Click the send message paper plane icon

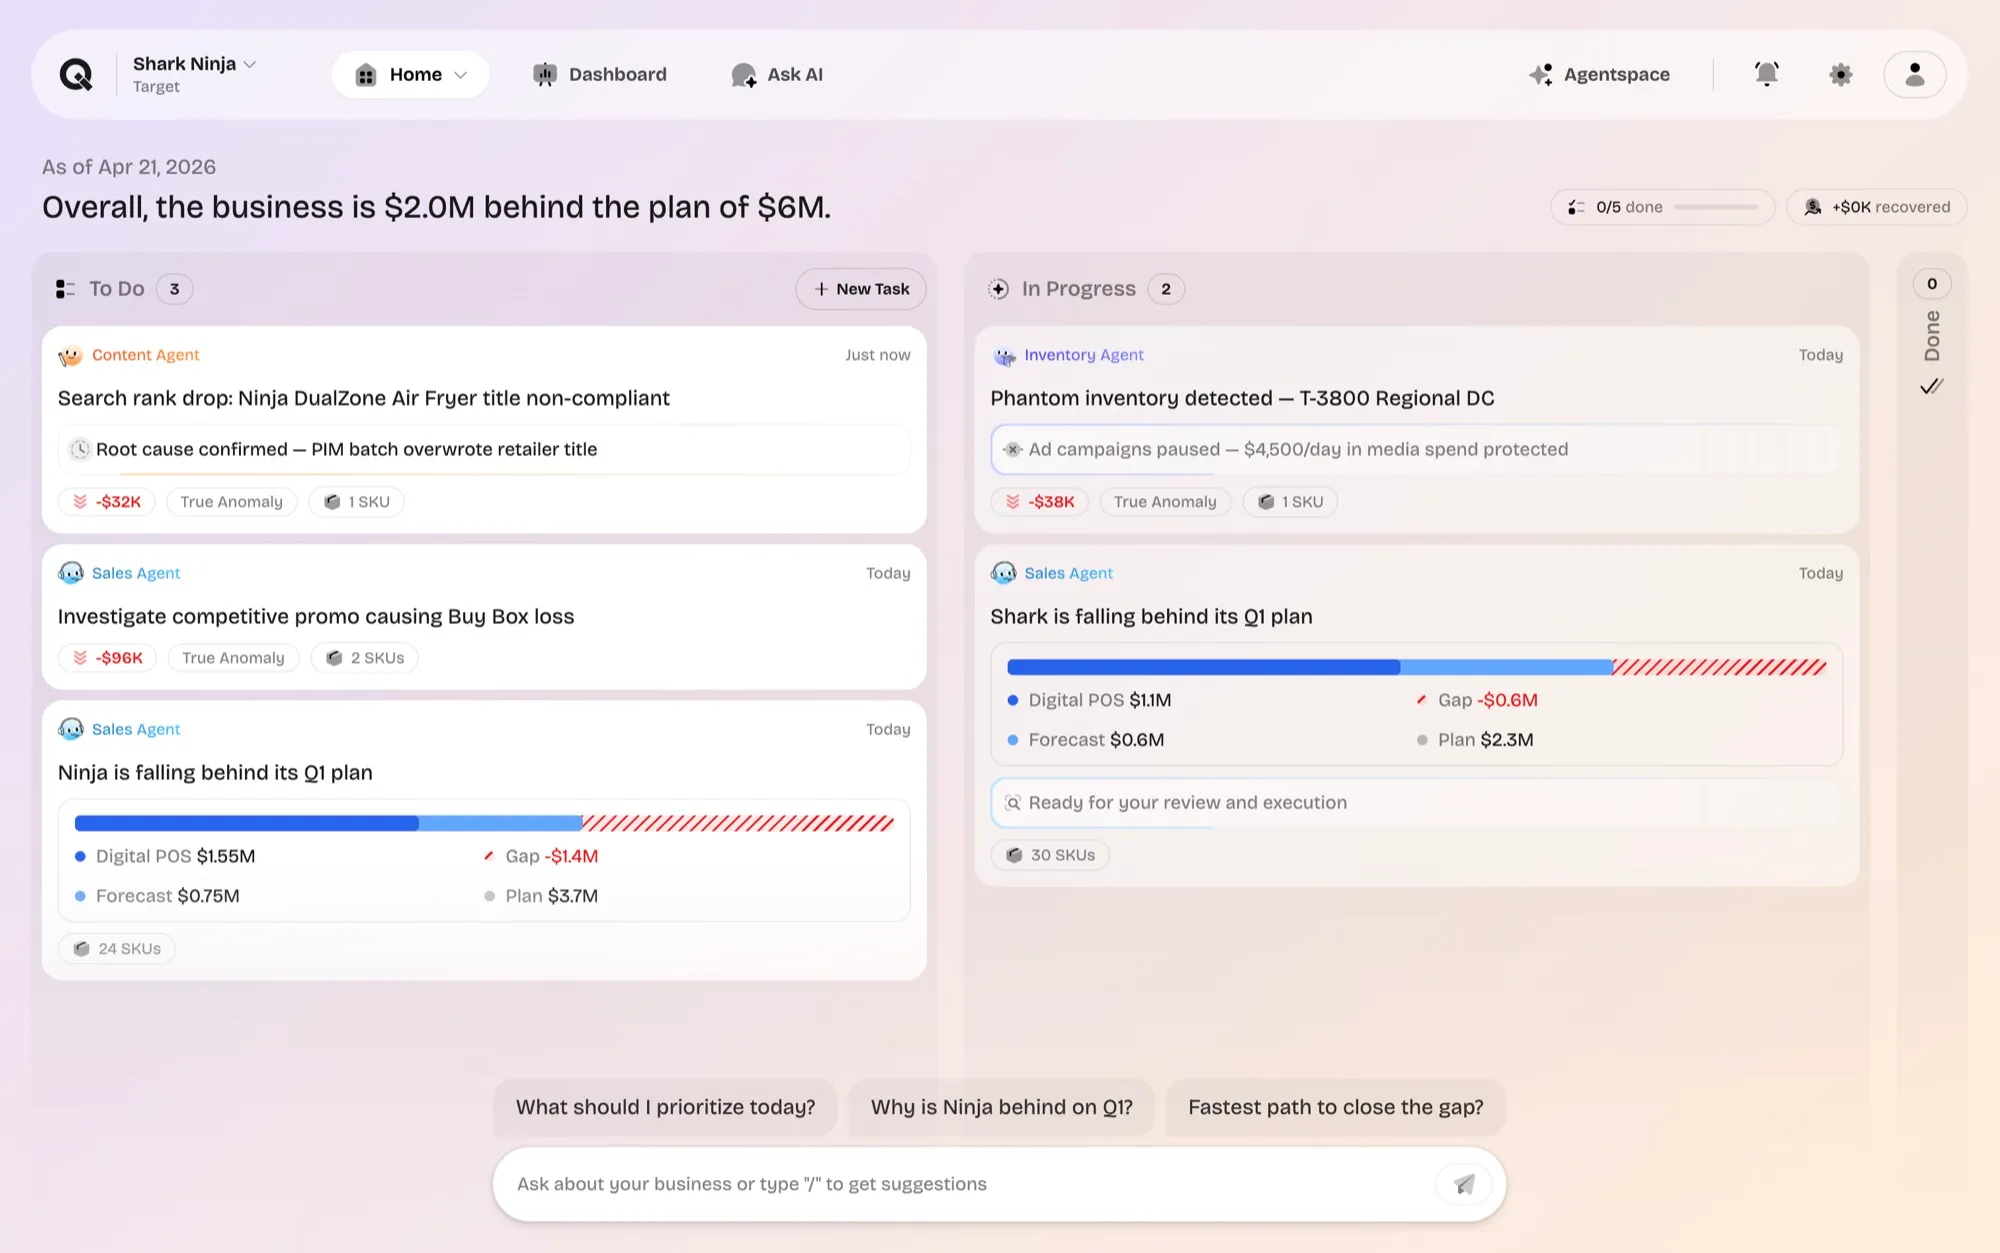tap(1464, 1184)
